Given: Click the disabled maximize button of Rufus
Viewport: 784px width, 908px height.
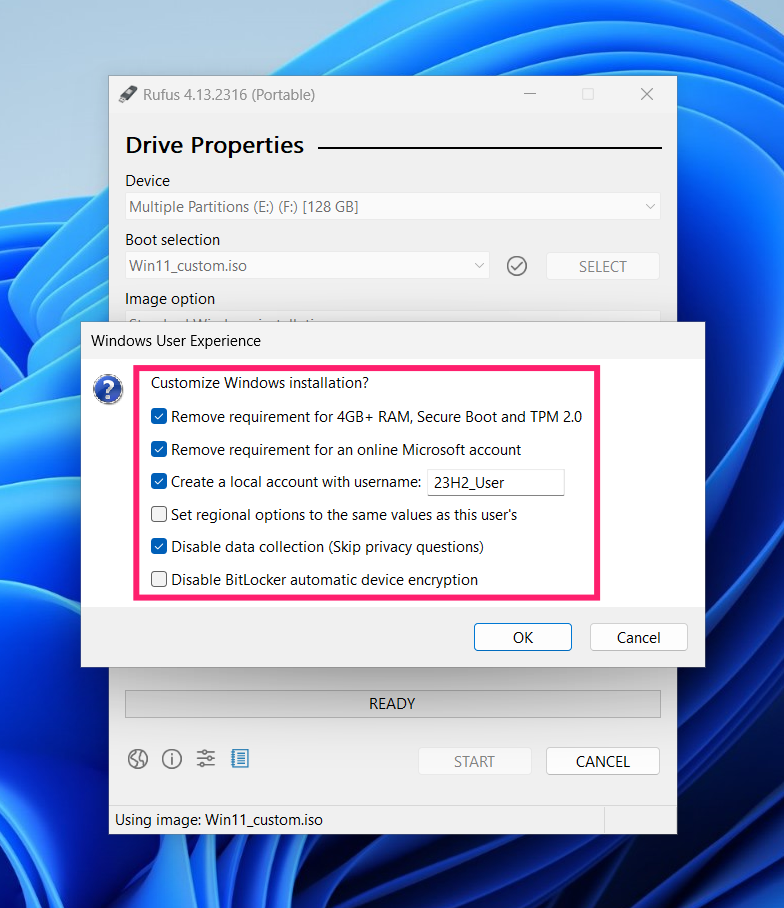Looking at the screenshot, I should pyautogui.click(x=588, y=94).
